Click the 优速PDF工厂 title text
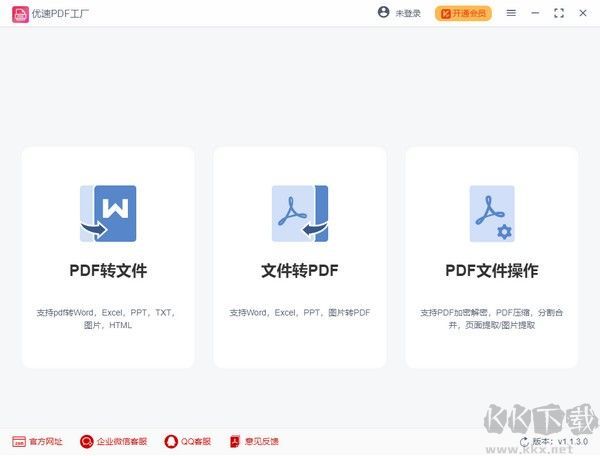600x456 pixels. point(60,14)
